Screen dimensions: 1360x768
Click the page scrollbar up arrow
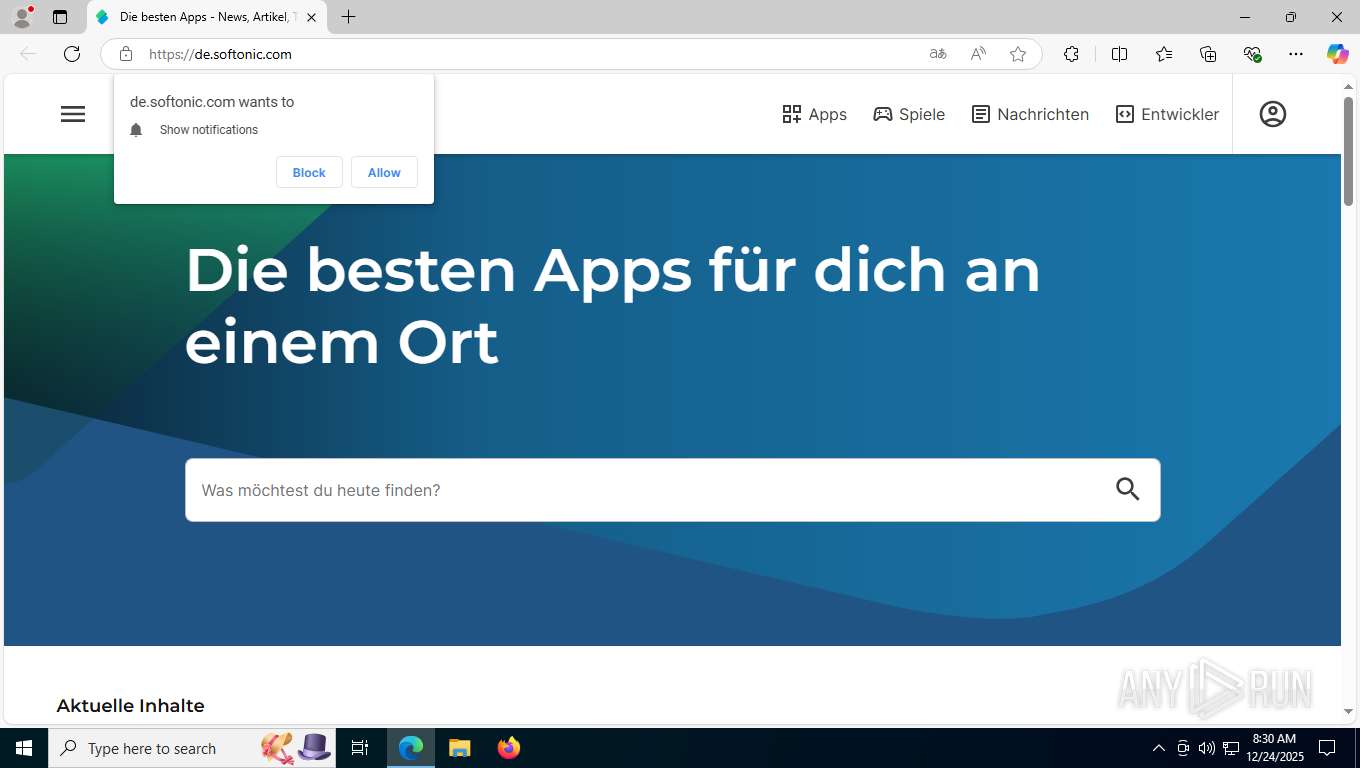[1348, 87]
